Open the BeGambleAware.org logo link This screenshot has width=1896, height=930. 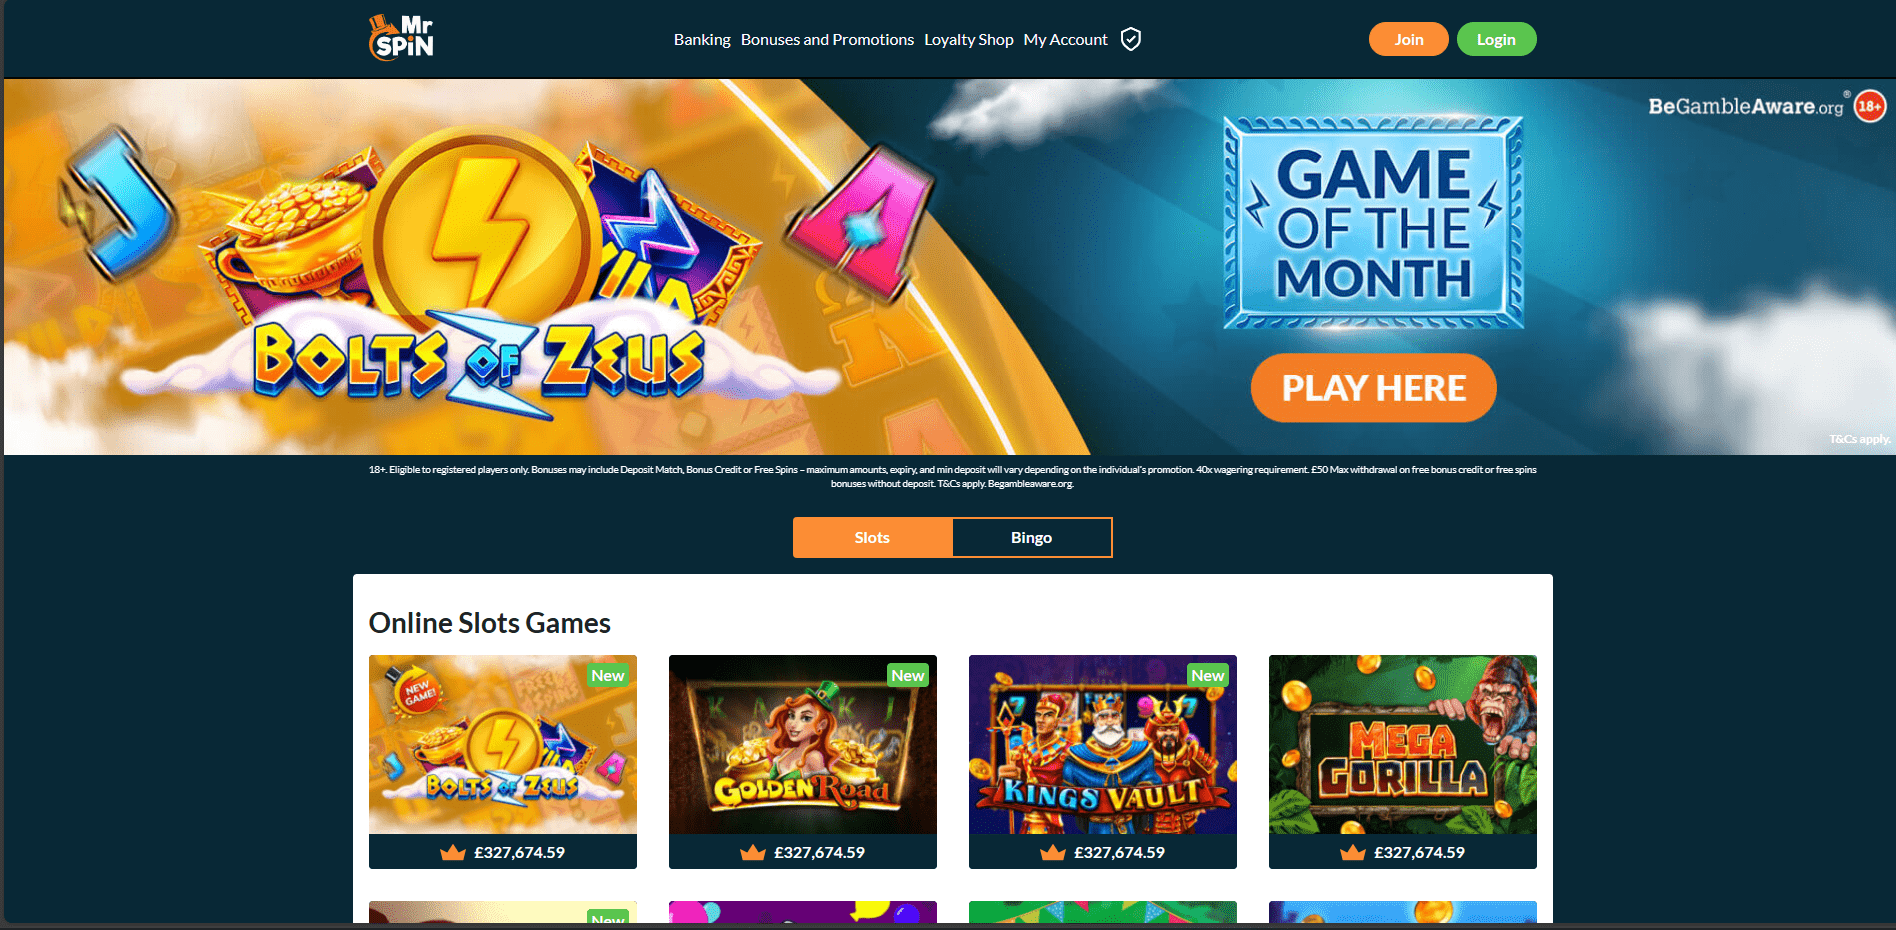click(1746, 106)
